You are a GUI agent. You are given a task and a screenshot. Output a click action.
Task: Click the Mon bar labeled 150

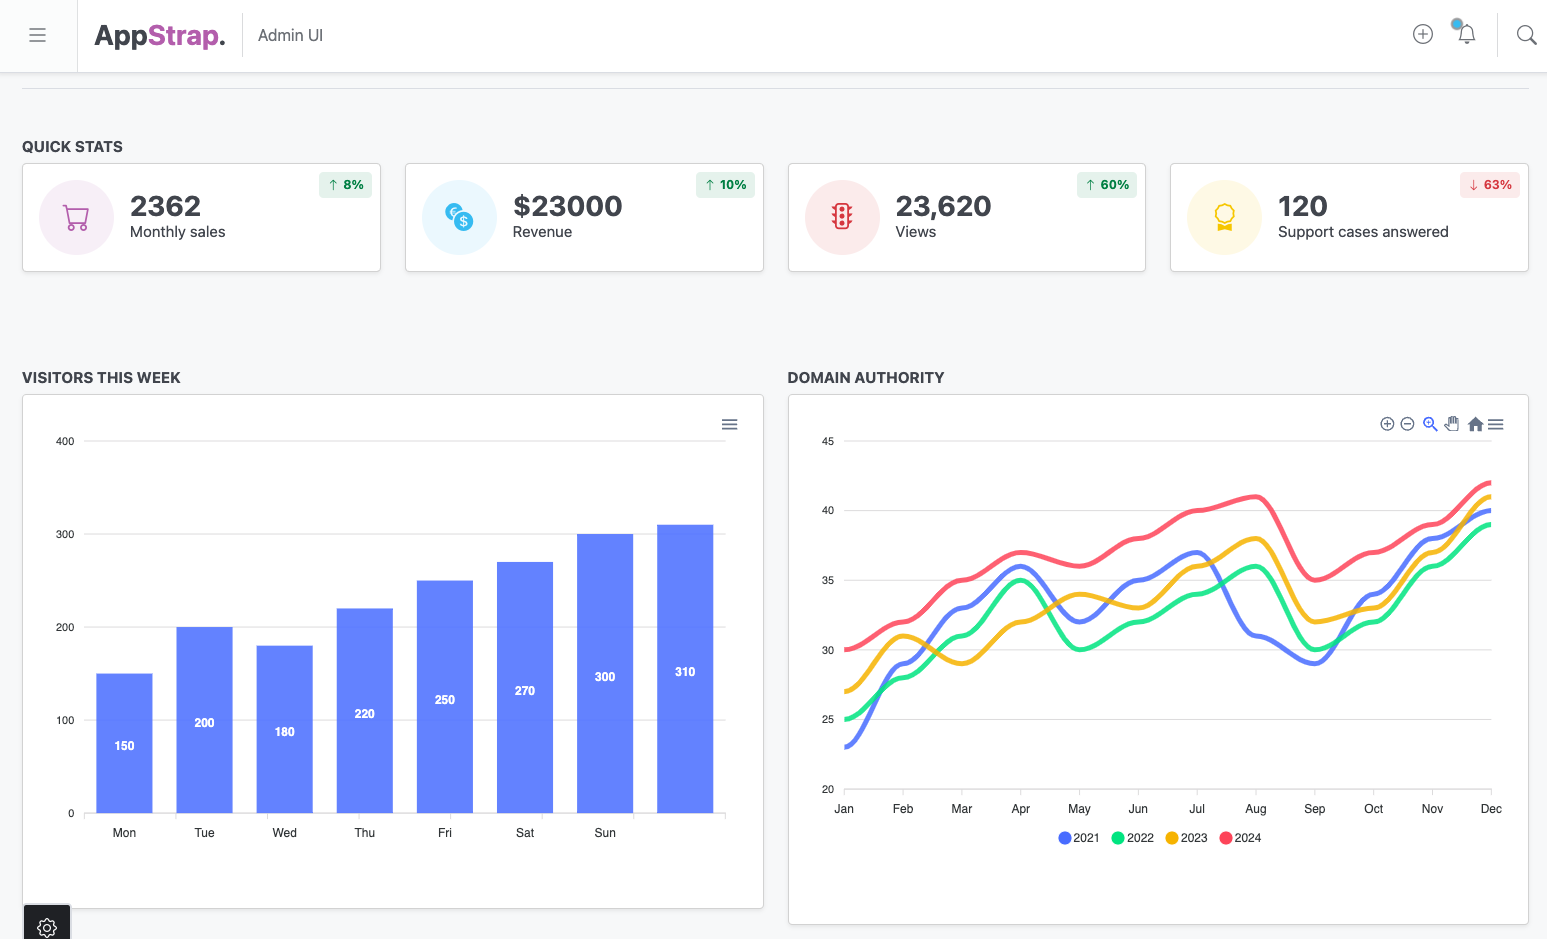tap(124, 743)
